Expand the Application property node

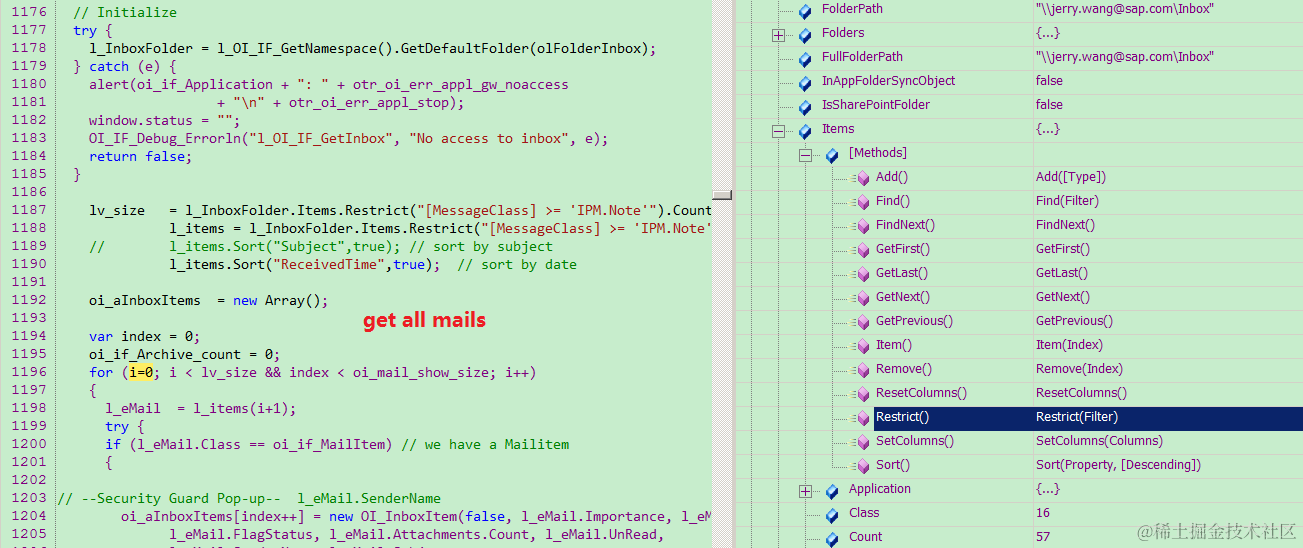[x=805, y=491]
